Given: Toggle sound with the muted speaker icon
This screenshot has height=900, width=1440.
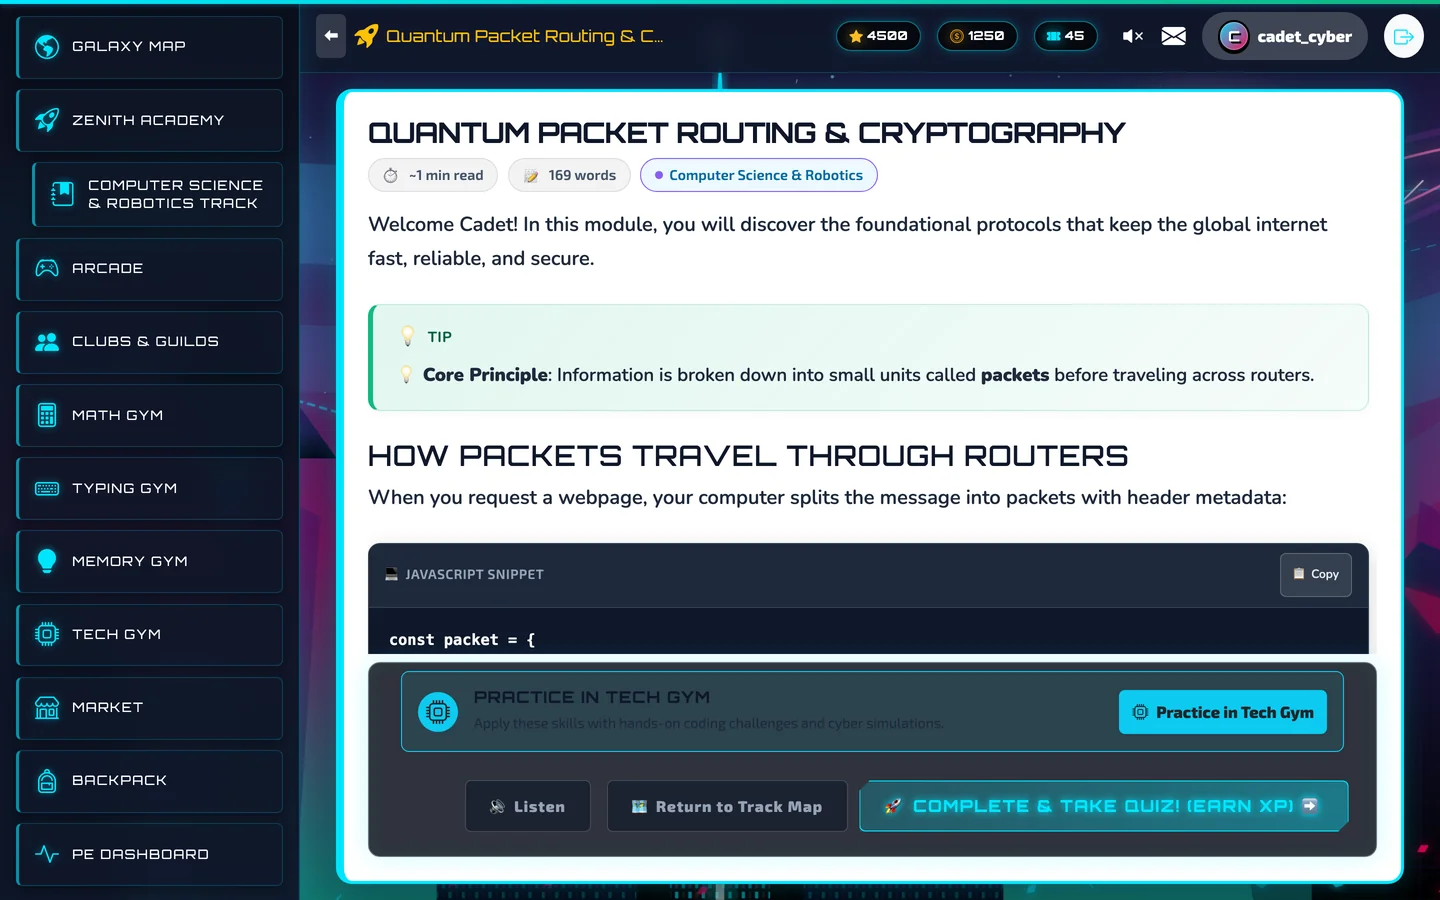Looking at the screenshot, I should click(1133, 36).
